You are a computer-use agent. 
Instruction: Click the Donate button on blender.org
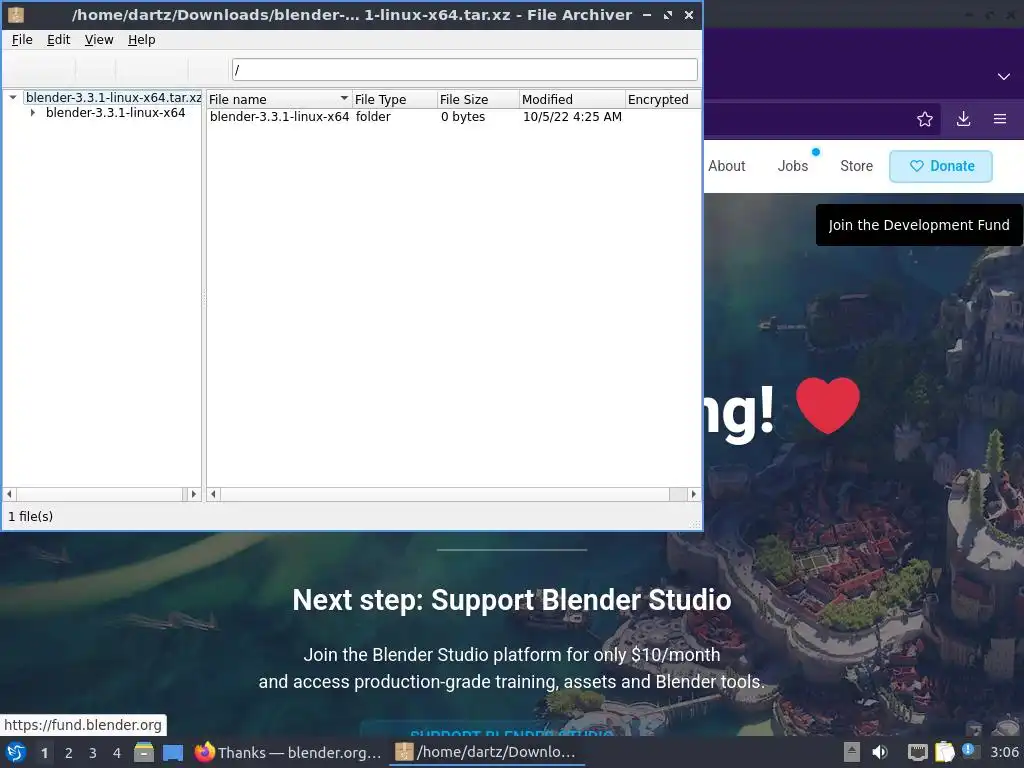pos(941,166)
